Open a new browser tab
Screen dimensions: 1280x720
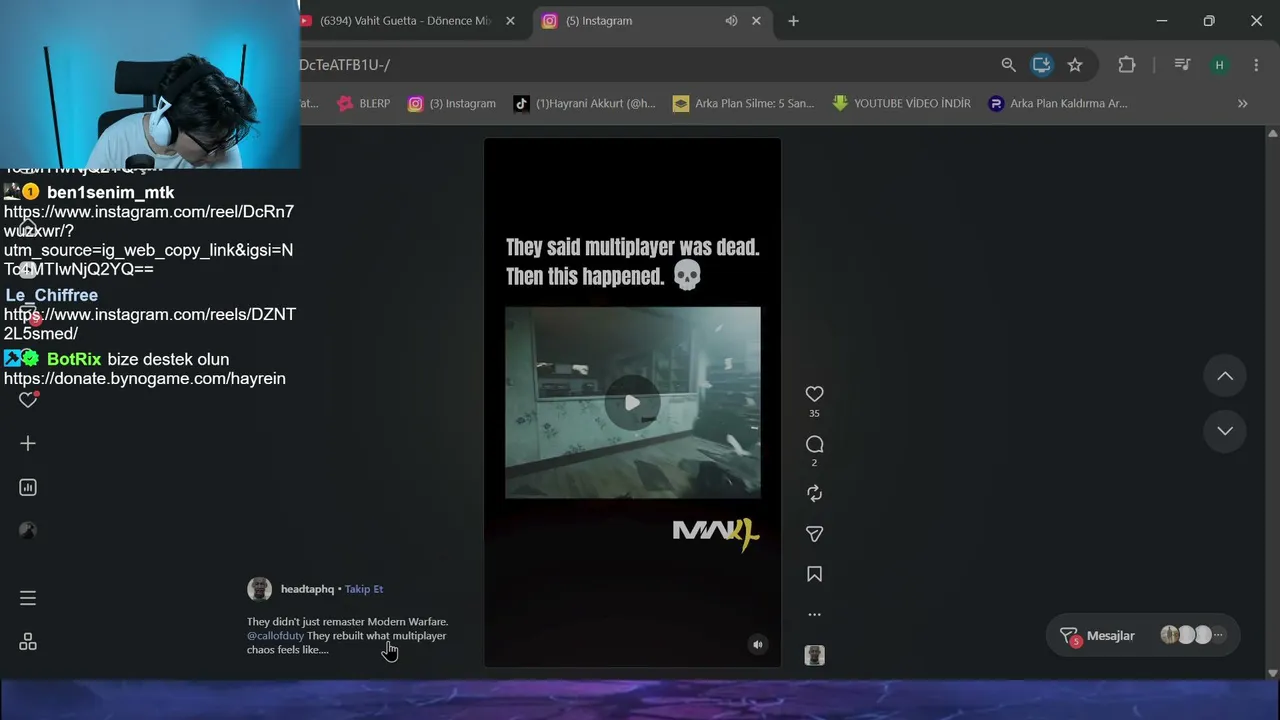(x=793, y=21)
